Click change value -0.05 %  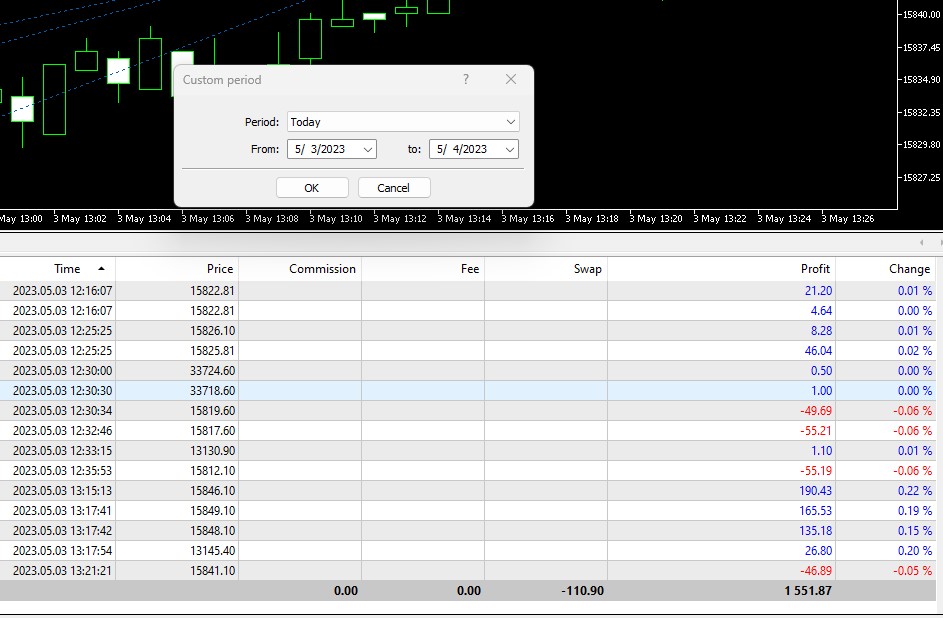[912, 571]
